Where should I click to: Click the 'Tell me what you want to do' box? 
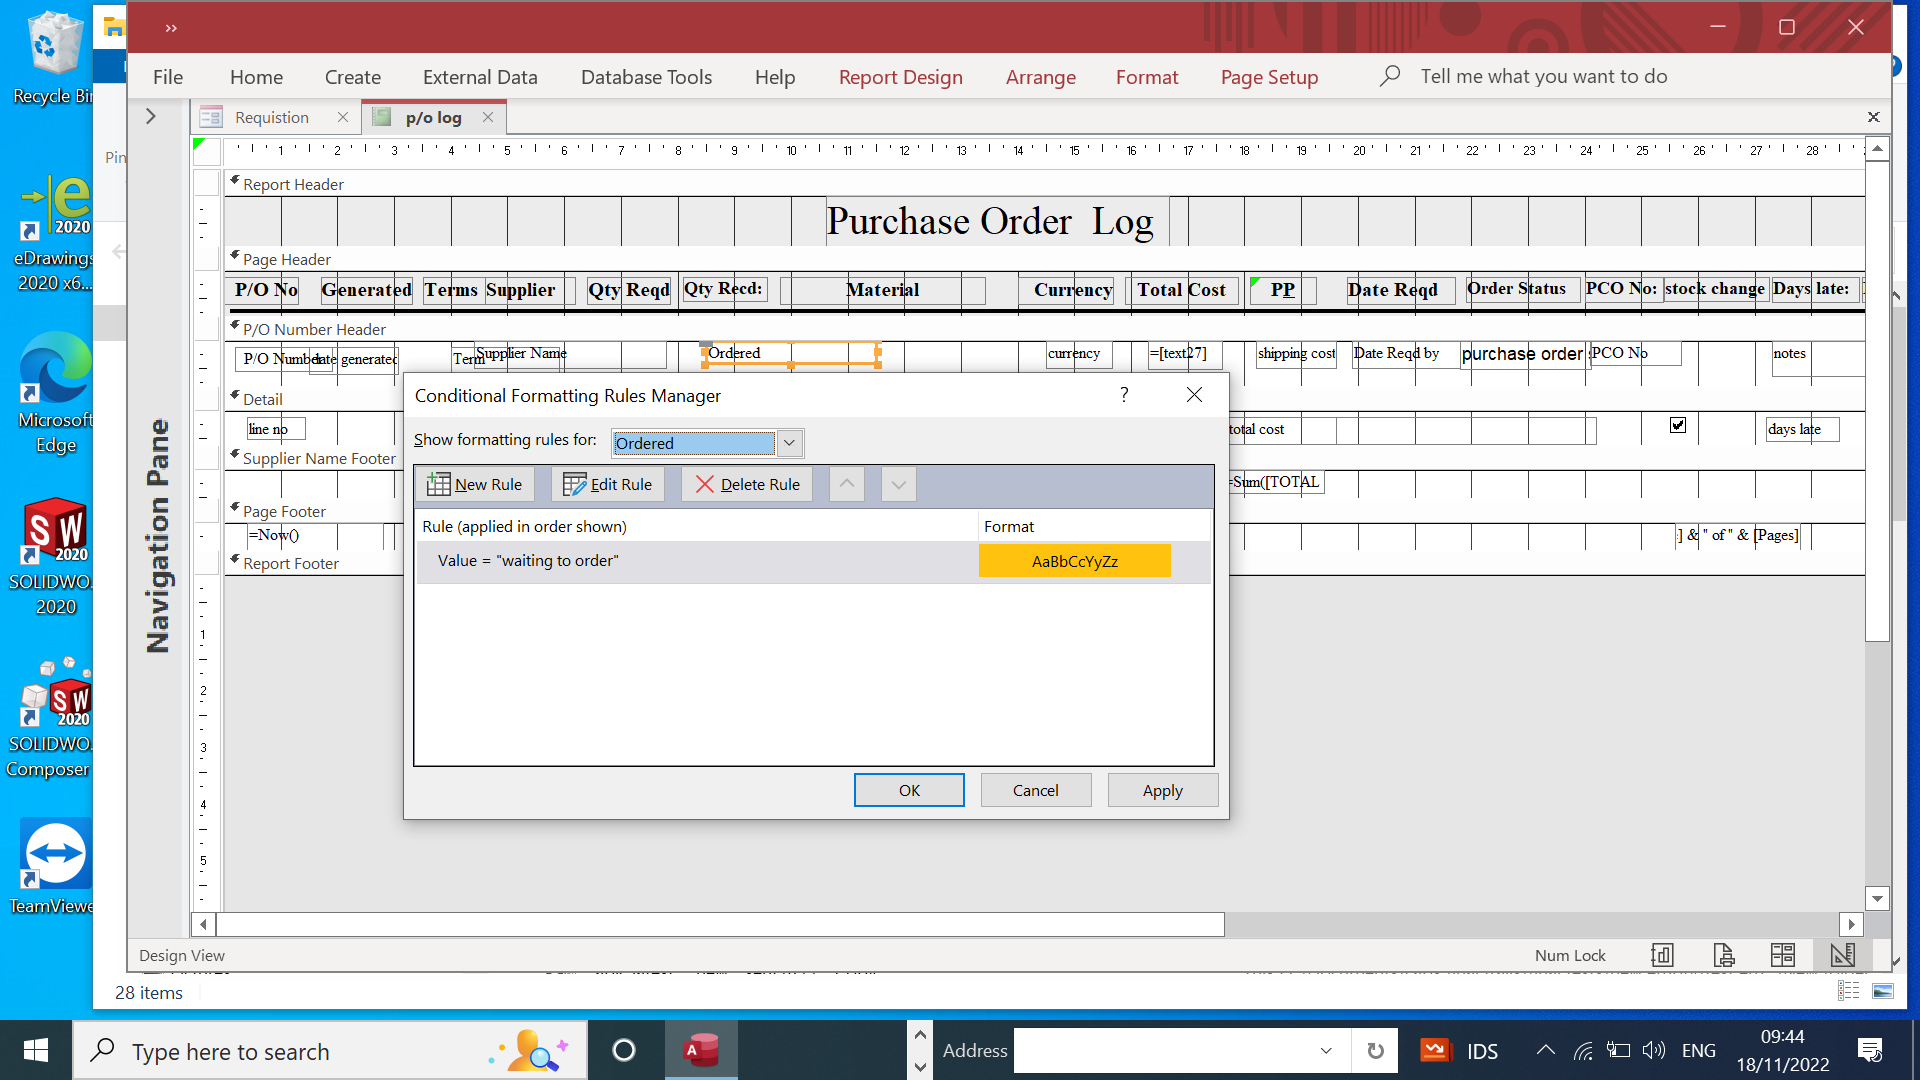click(x=1544, y=76)
